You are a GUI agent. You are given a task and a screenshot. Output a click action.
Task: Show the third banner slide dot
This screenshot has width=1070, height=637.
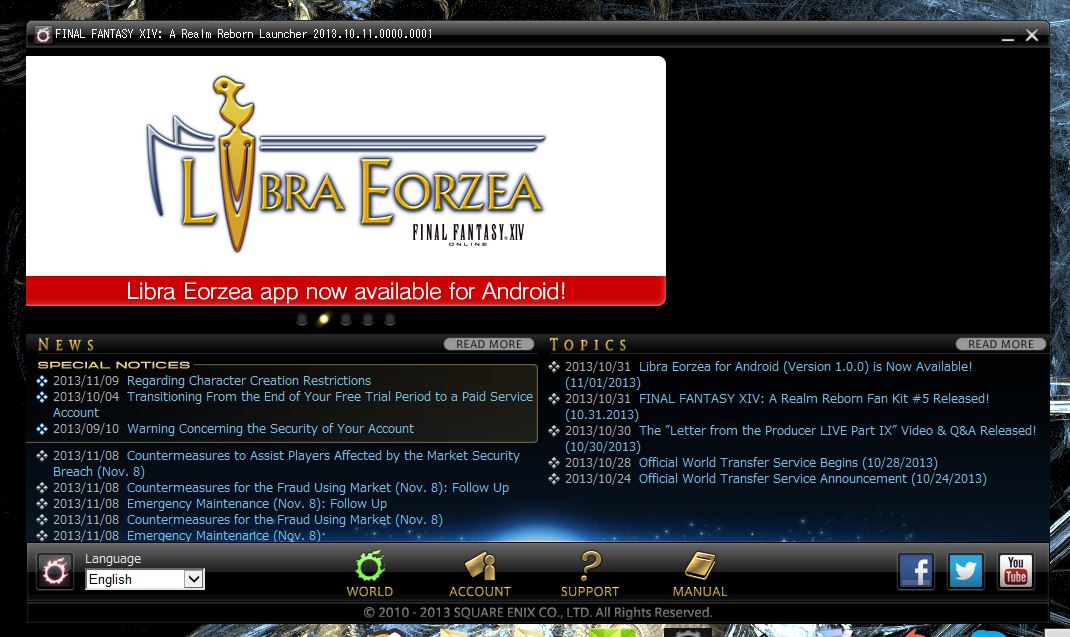pos(346,319)
